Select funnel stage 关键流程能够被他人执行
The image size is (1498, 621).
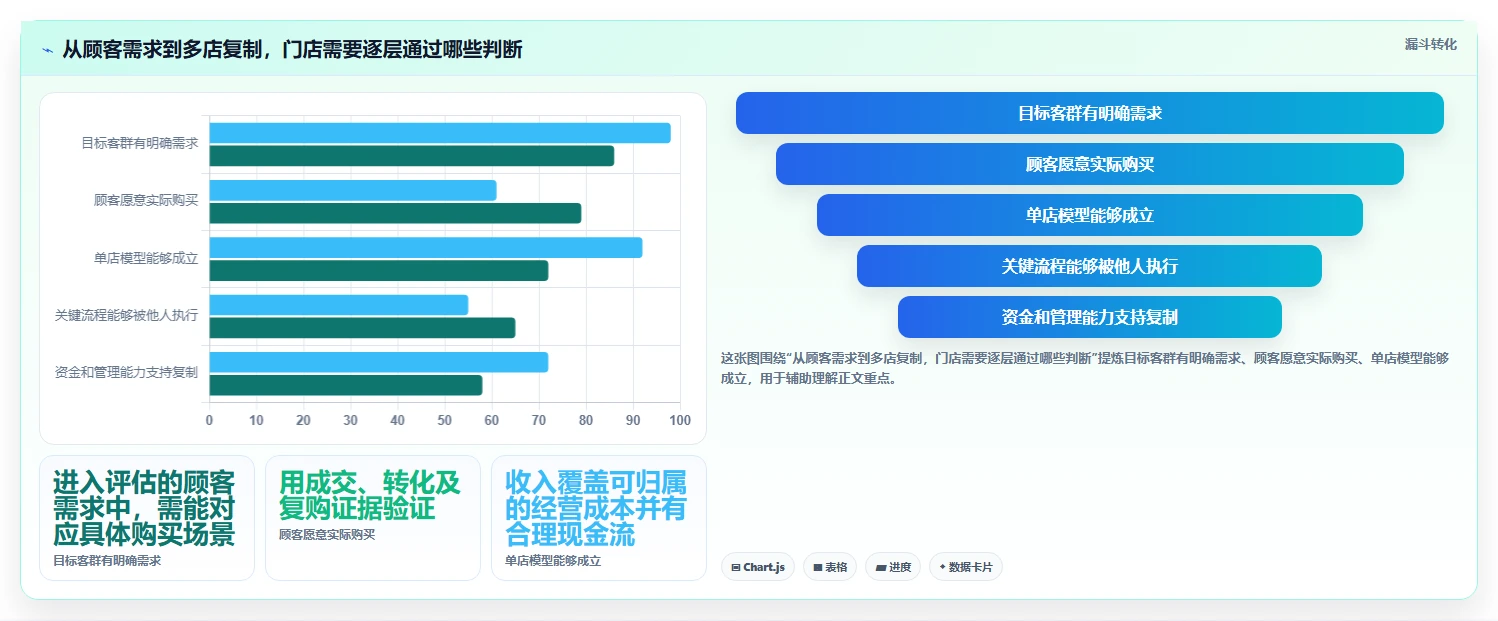[1090, 266]
